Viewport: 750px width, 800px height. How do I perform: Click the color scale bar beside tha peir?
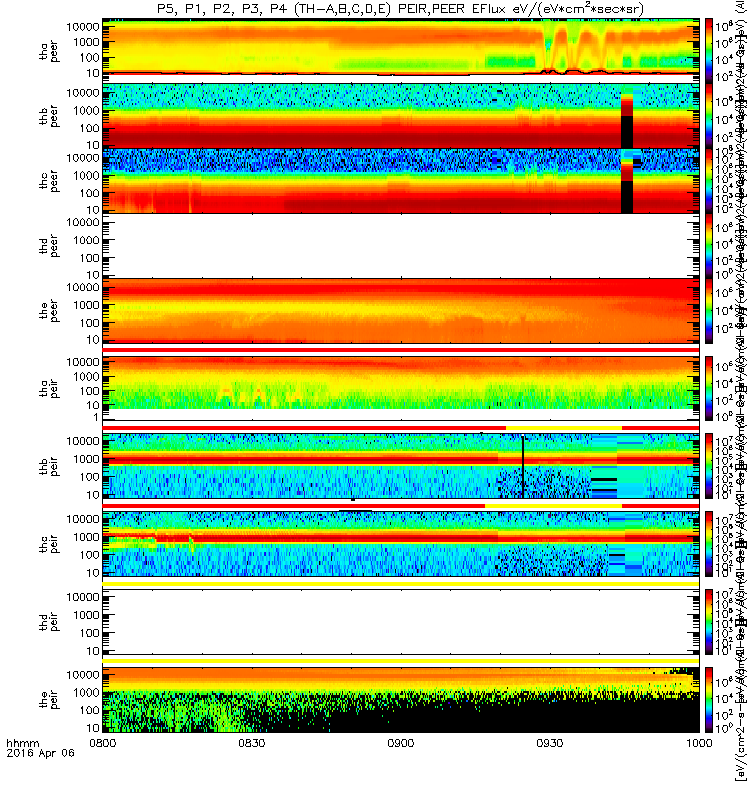coord(709,389)
